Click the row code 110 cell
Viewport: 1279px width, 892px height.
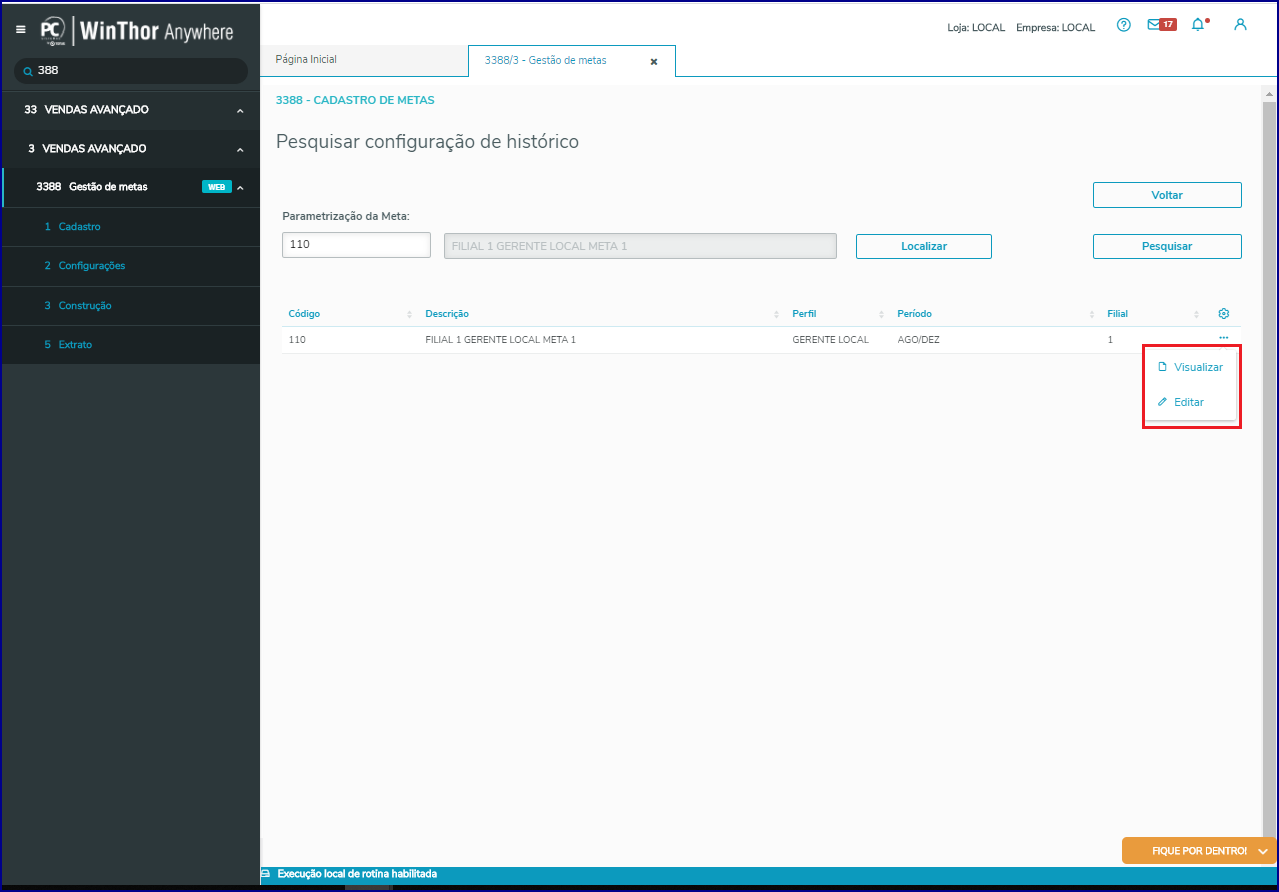(297, 340)
